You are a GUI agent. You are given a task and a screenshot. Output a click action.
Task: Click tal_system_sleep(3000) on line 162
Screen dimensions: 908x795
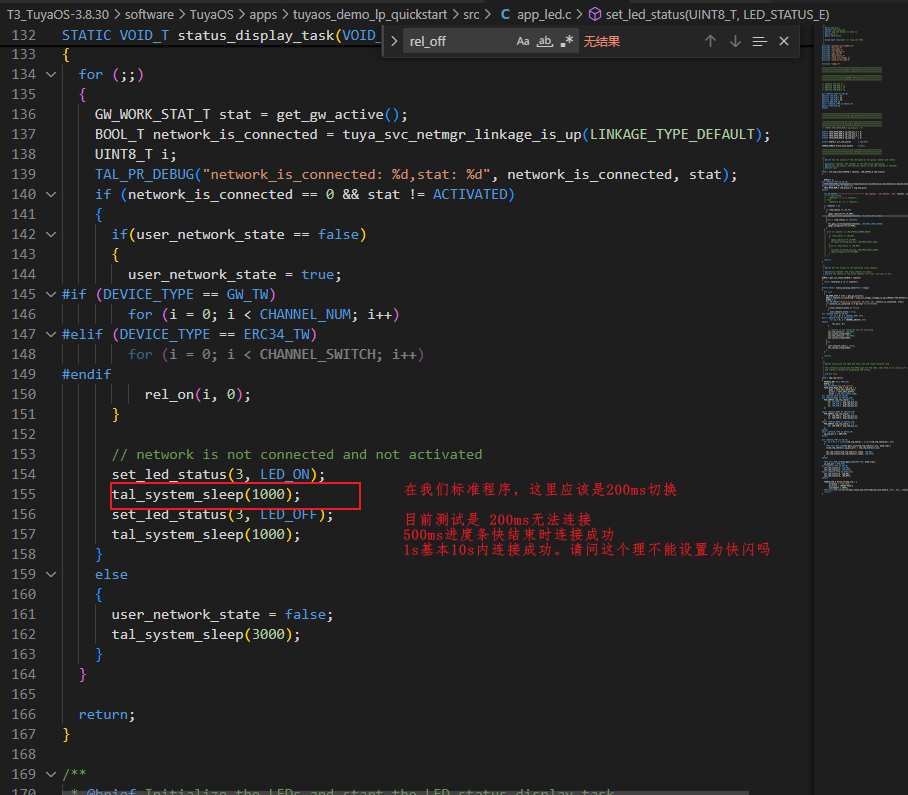point(206,634)
